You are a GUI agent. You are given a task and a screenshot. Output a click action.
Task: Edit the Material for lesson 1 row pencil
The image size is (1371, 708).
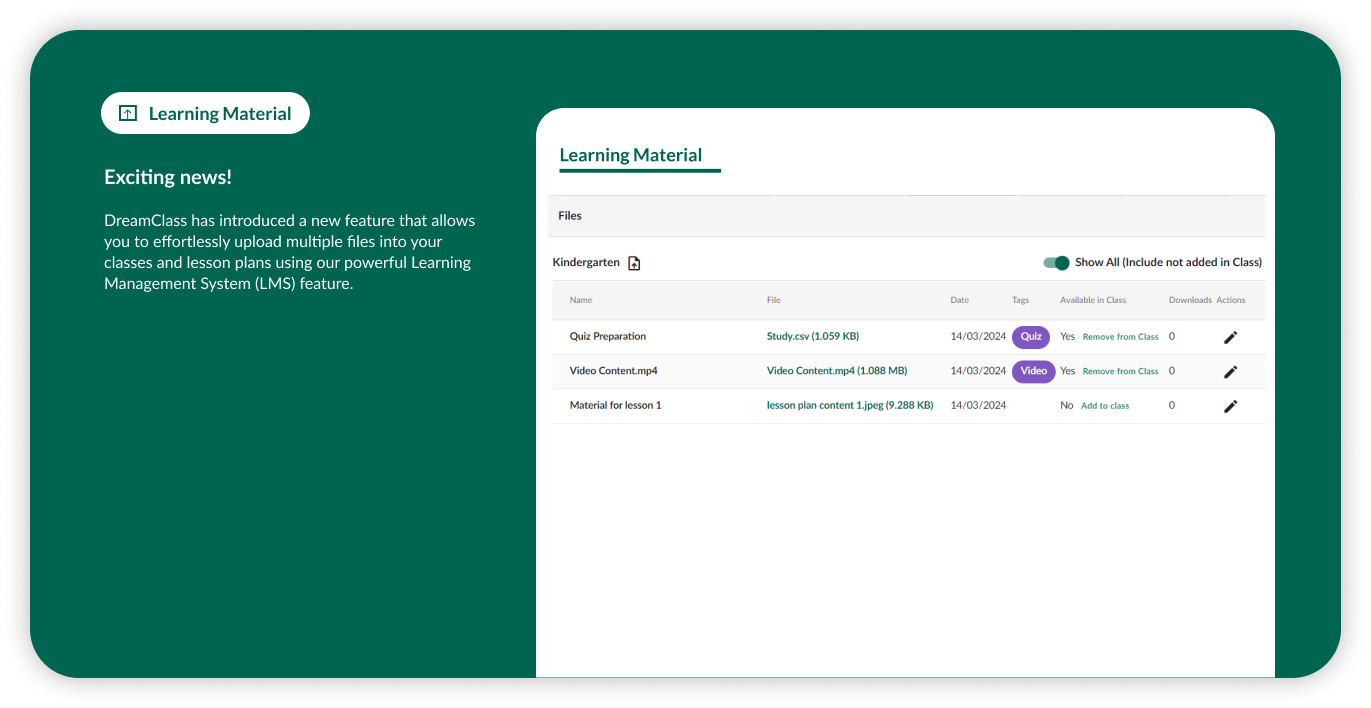click(1231, 405)
